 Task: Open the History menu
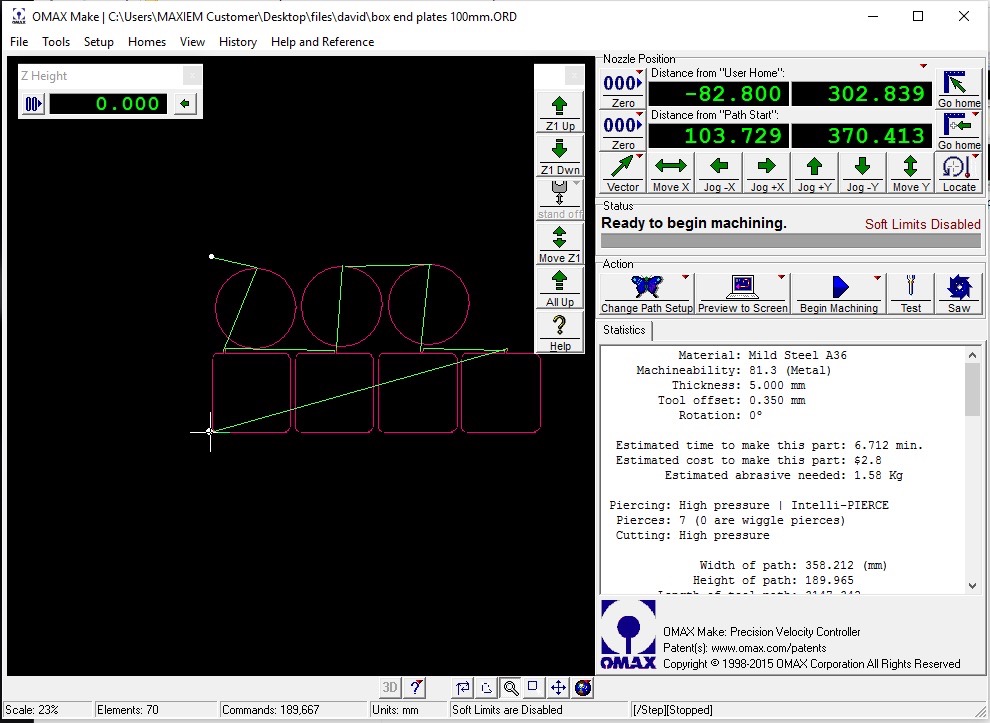(237, 42)
